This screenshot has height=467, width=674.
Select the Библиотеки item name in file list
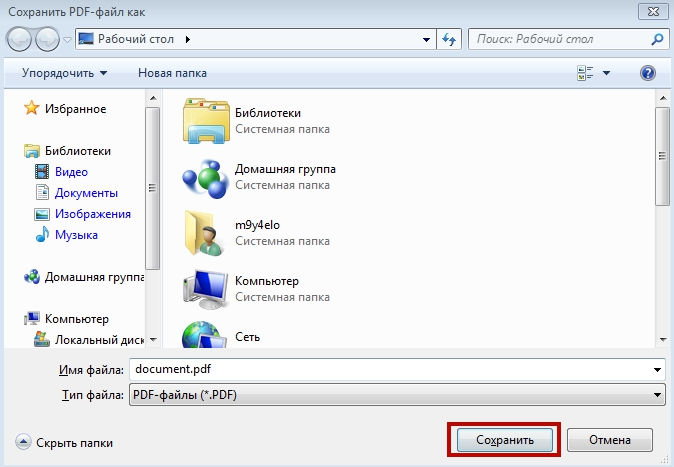268,113
